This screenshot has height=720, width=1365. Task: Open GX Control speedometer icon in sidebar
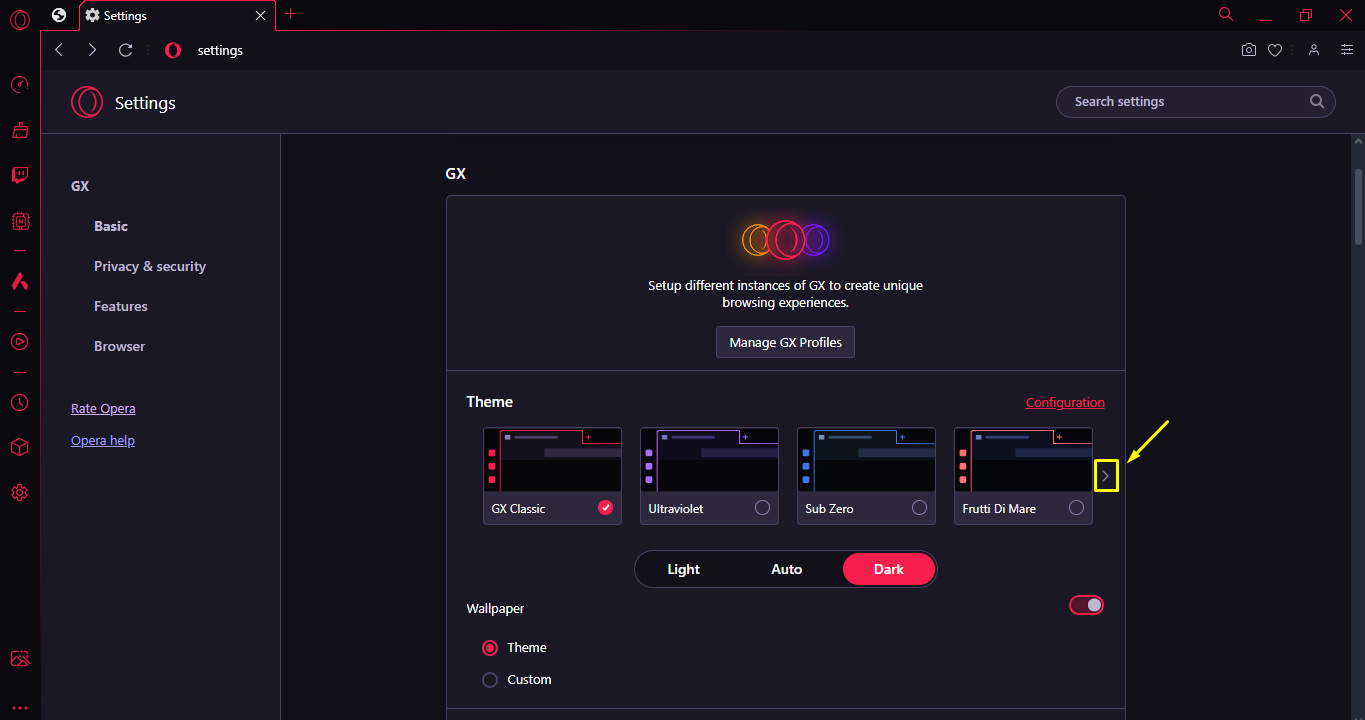19,85
